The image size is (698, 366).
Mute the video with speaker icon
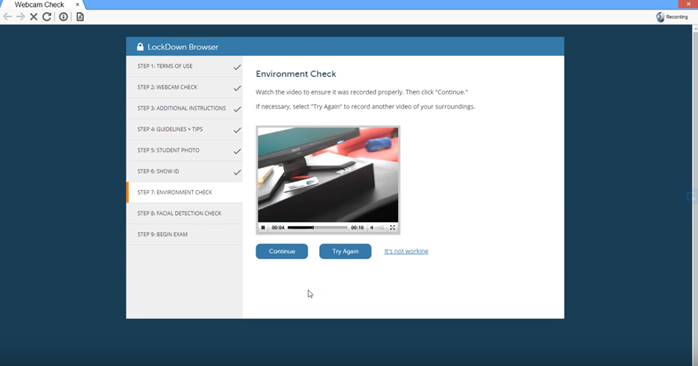point(372,228)
